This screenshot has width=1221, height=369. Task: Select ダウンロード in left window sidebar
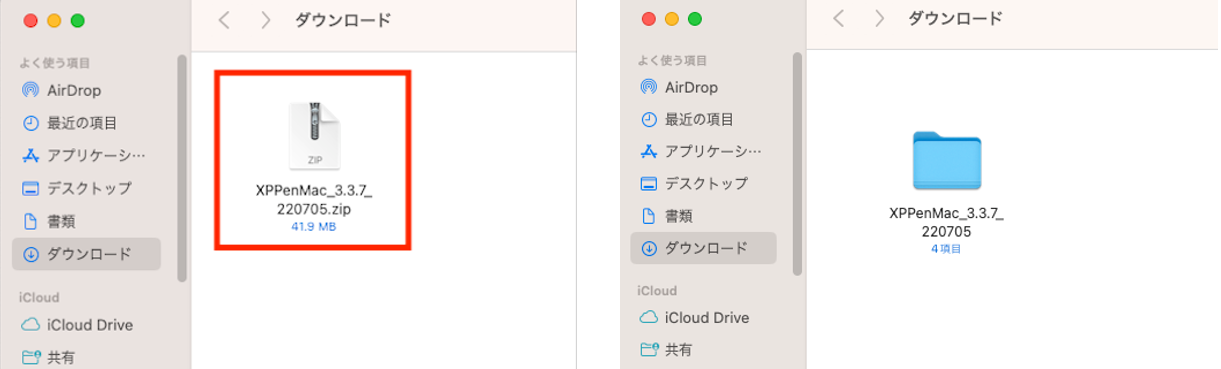point(87,254)
